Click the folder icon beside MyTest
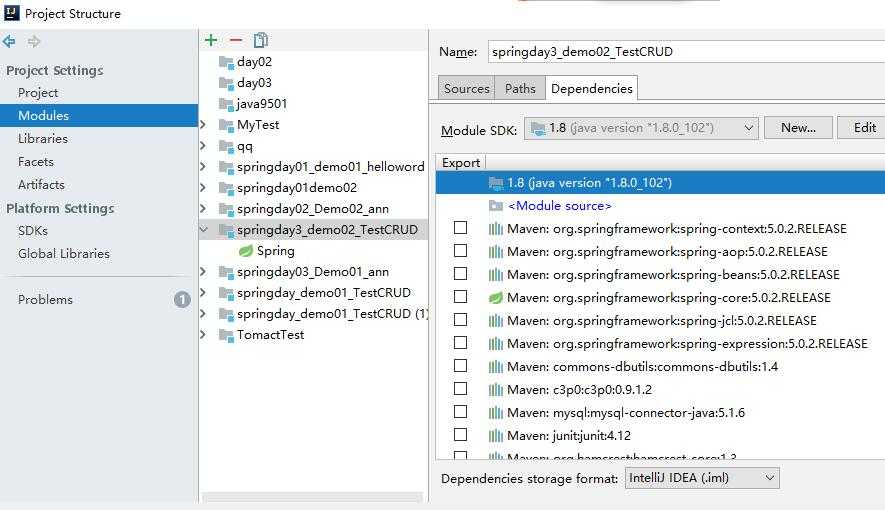 226,125
